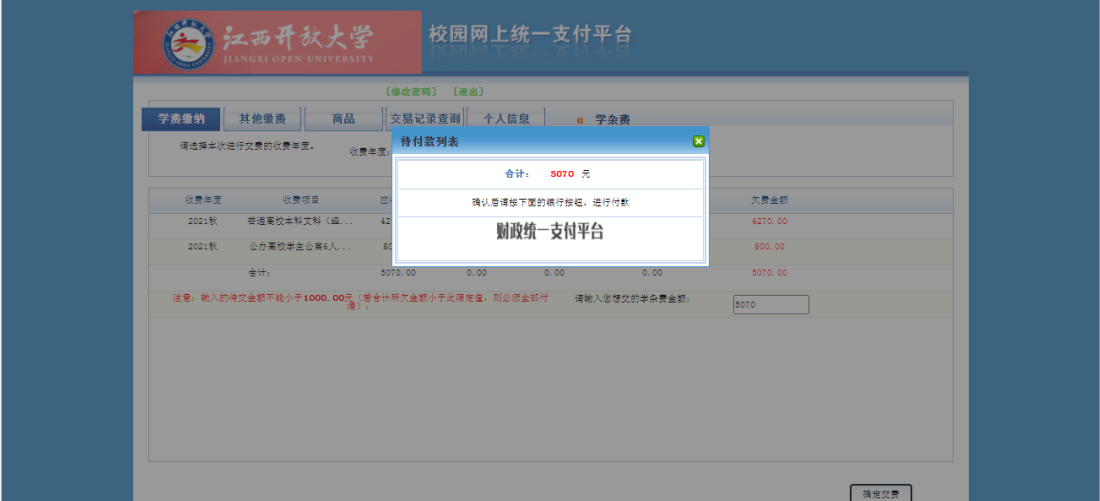The height and width of the screenshot is (501, 1100).
Task: Select the 个人信息 tab
Action: 506,119
